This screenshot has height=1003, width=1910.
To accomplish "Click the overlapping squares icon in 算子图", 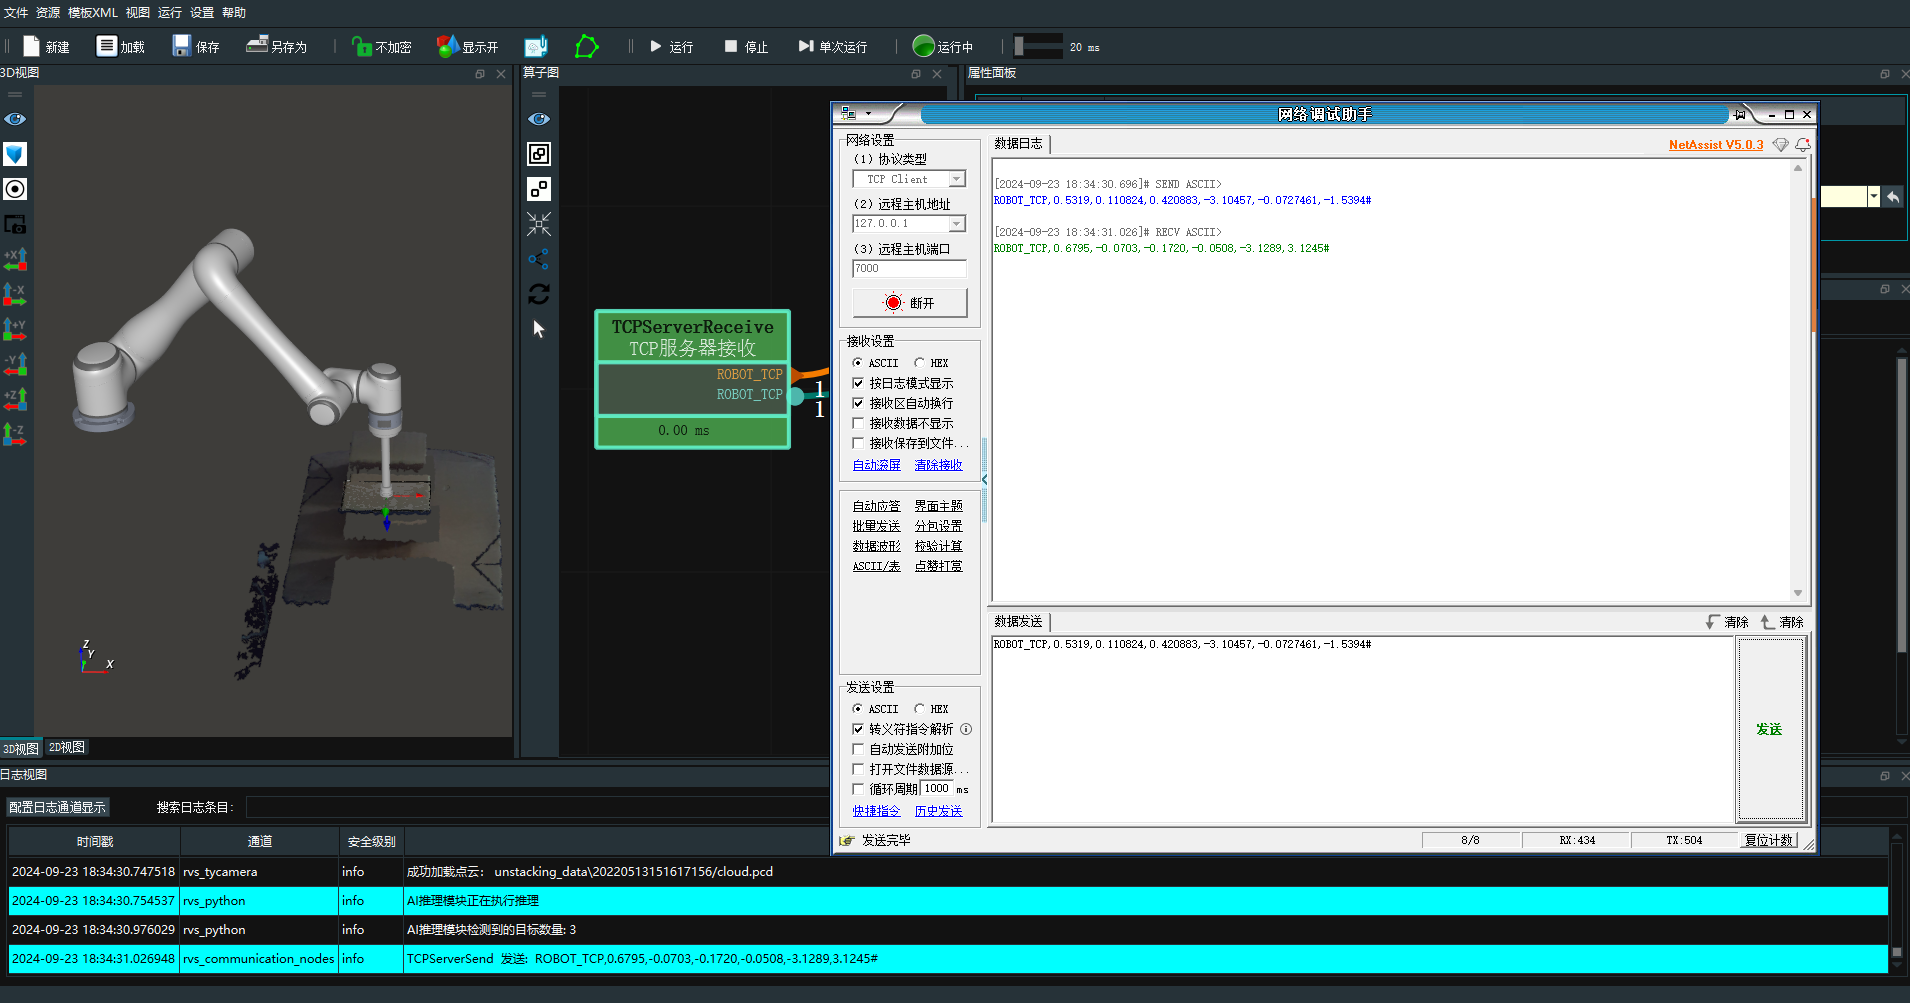I will (539, 154).
